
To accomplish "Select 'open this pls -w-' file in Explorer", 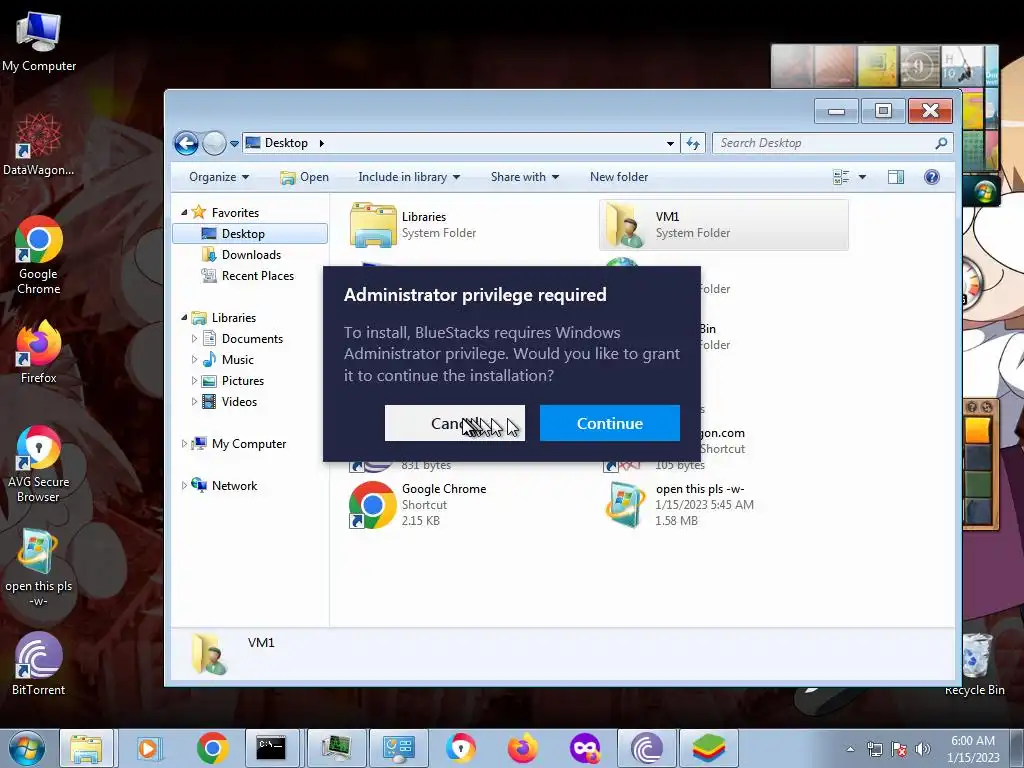I will click(724, 505).
